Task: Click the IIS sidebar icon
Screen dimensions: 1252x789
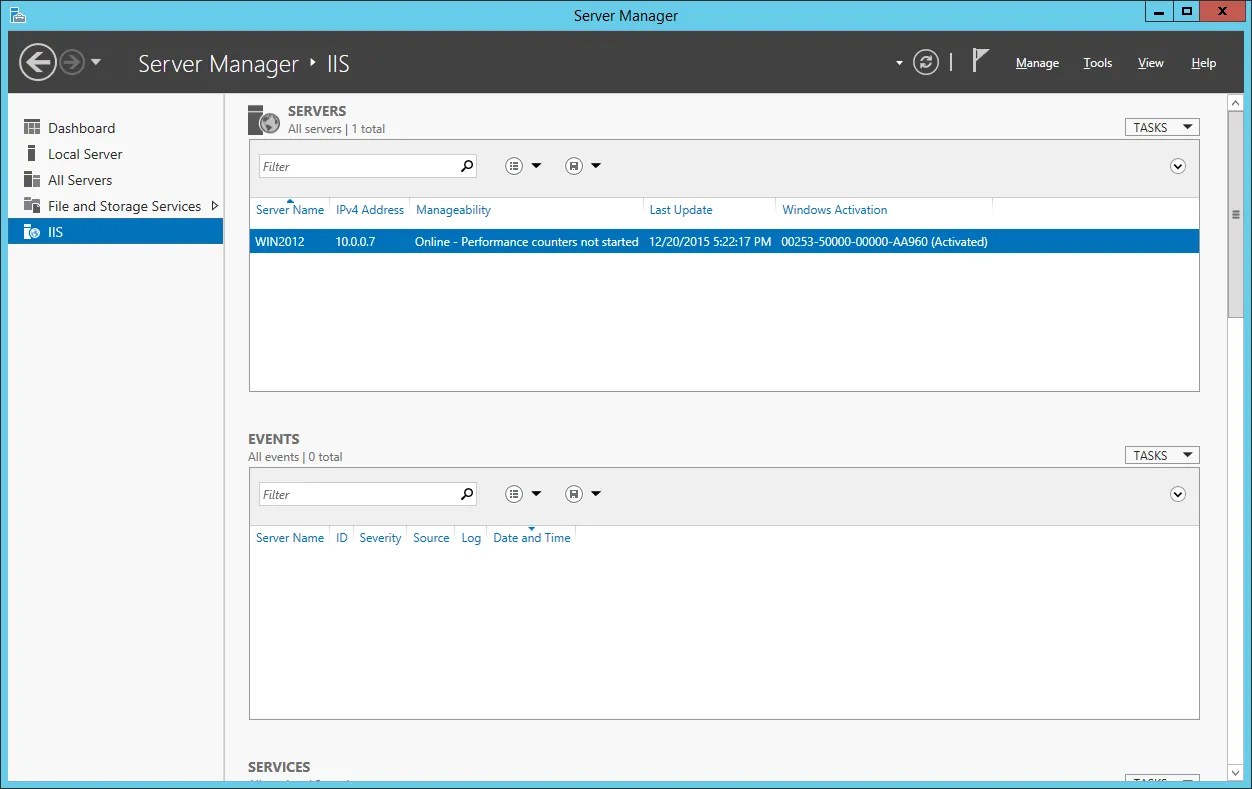Action: coord(31,232)
